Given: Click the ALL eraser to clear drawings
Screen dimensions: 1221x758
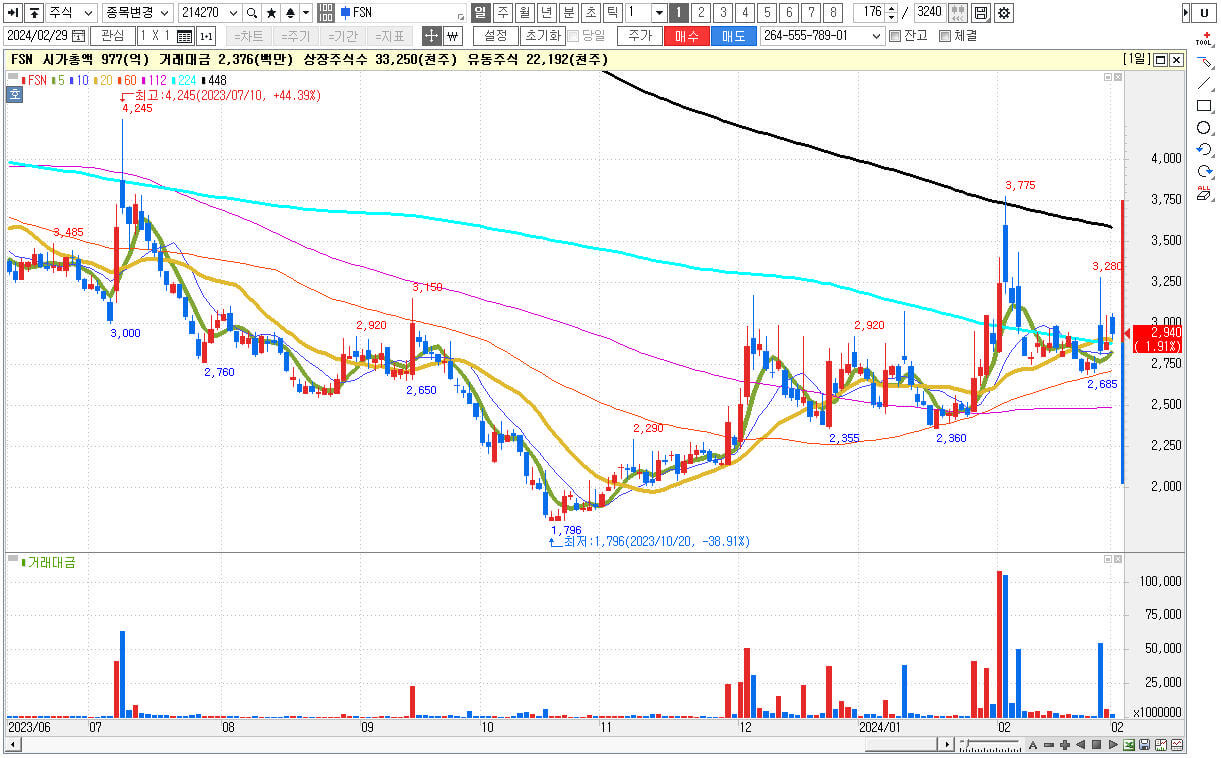Looking at the screenshot, I should pyautogui.click(x=1203, y=191).
